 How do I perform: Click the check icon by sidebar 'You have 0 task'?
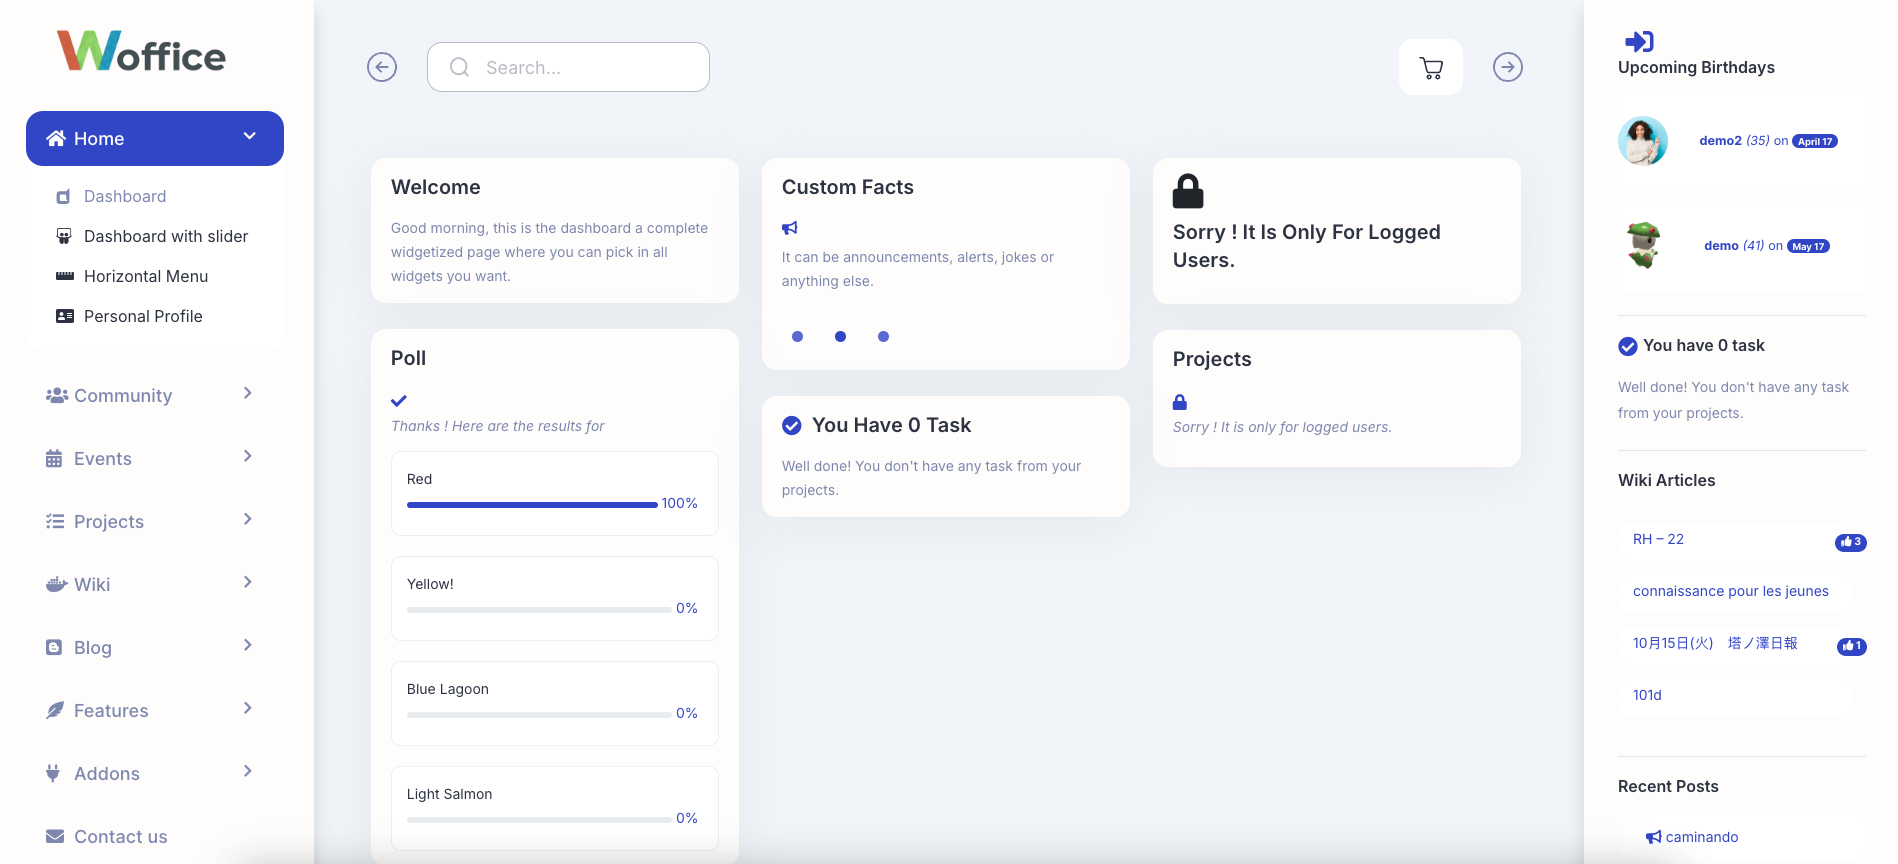click(x=1628, y=346)
